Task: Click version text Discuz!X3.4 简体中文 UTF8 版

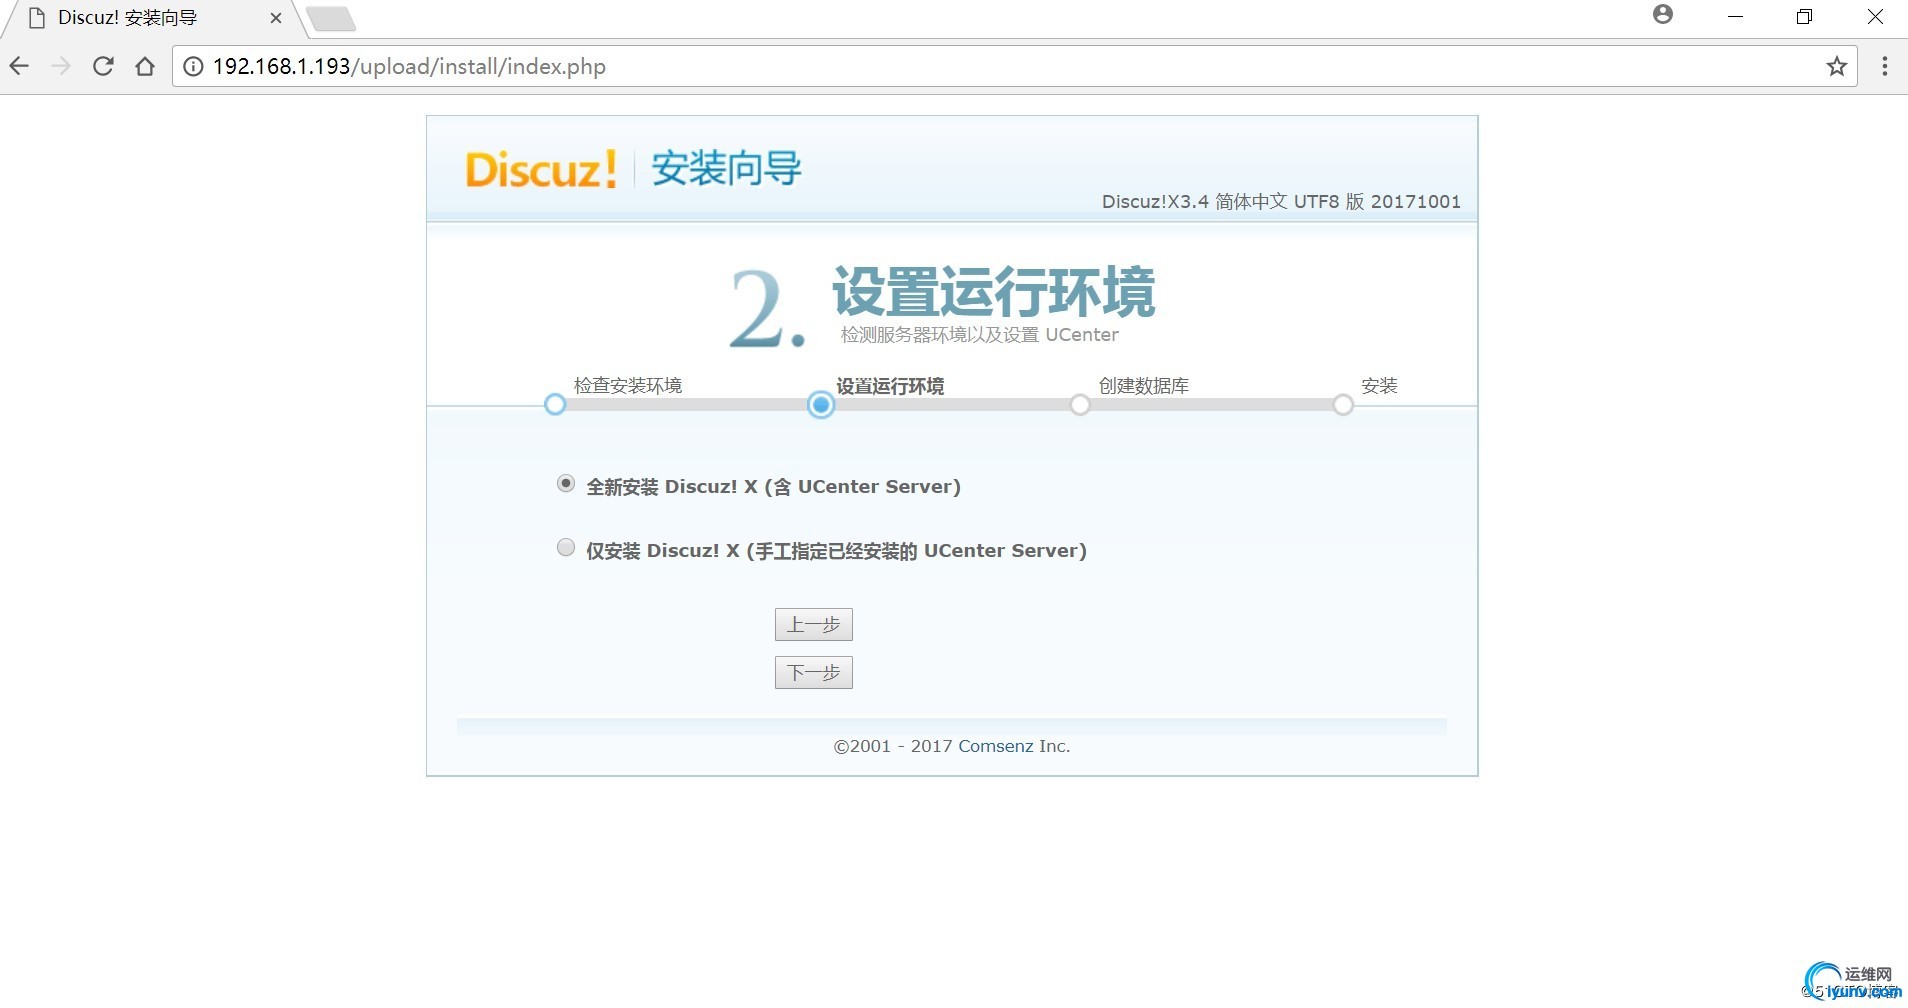Action: coord(1281,202)
